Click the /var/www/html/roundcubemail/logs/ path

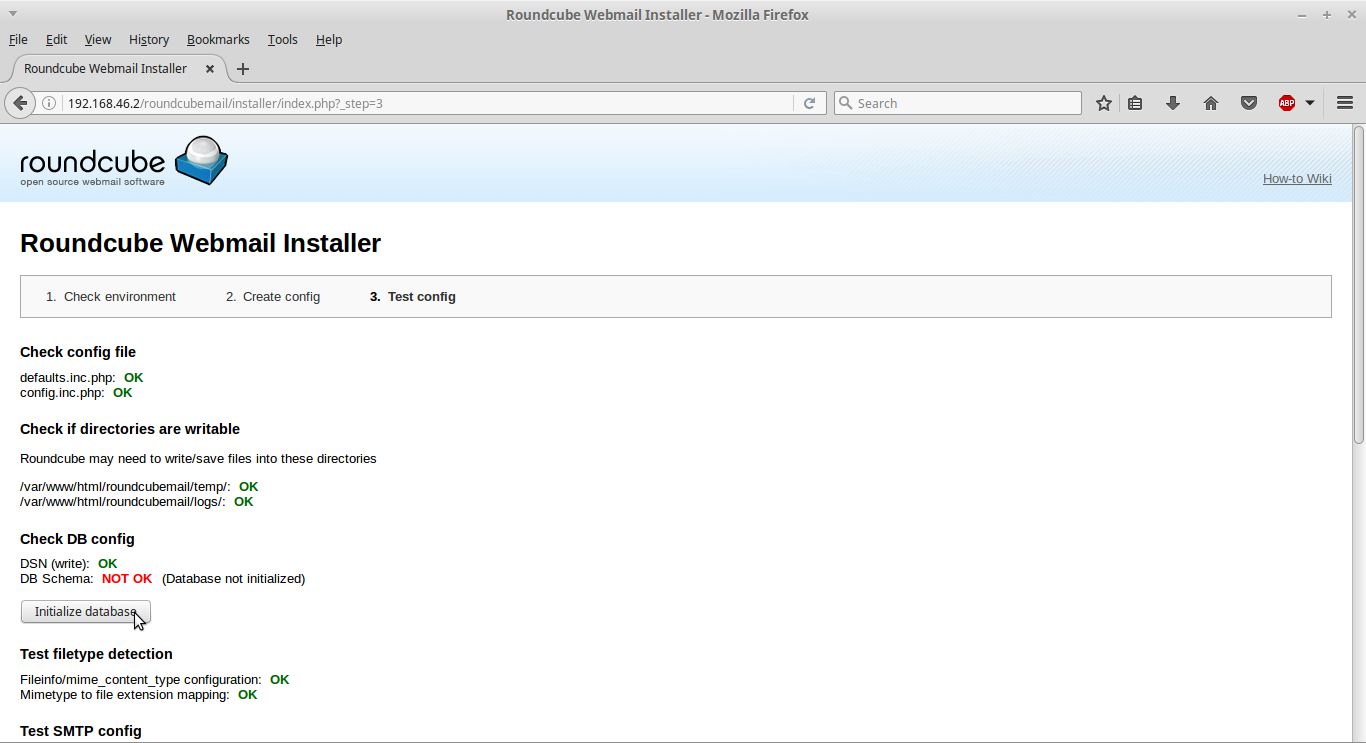tap(123, 502)
